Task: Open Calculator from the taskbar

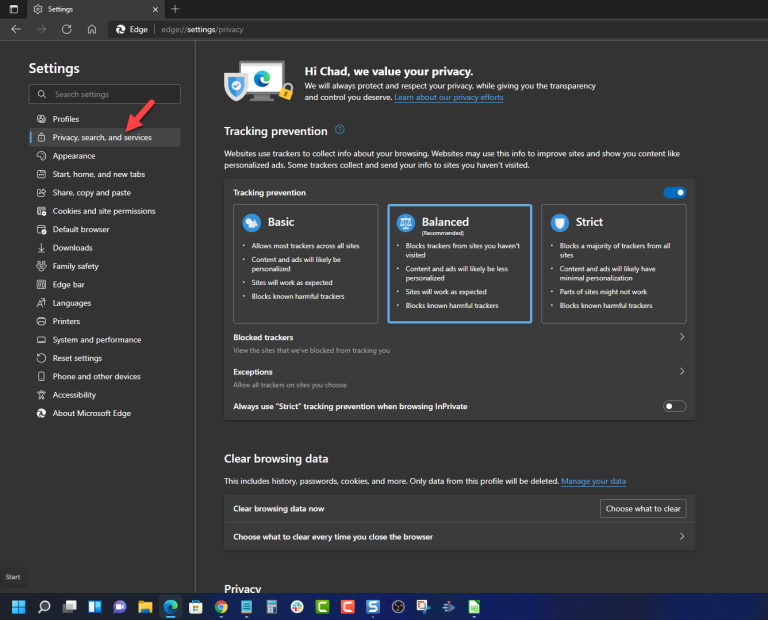Action: [272, 607]
